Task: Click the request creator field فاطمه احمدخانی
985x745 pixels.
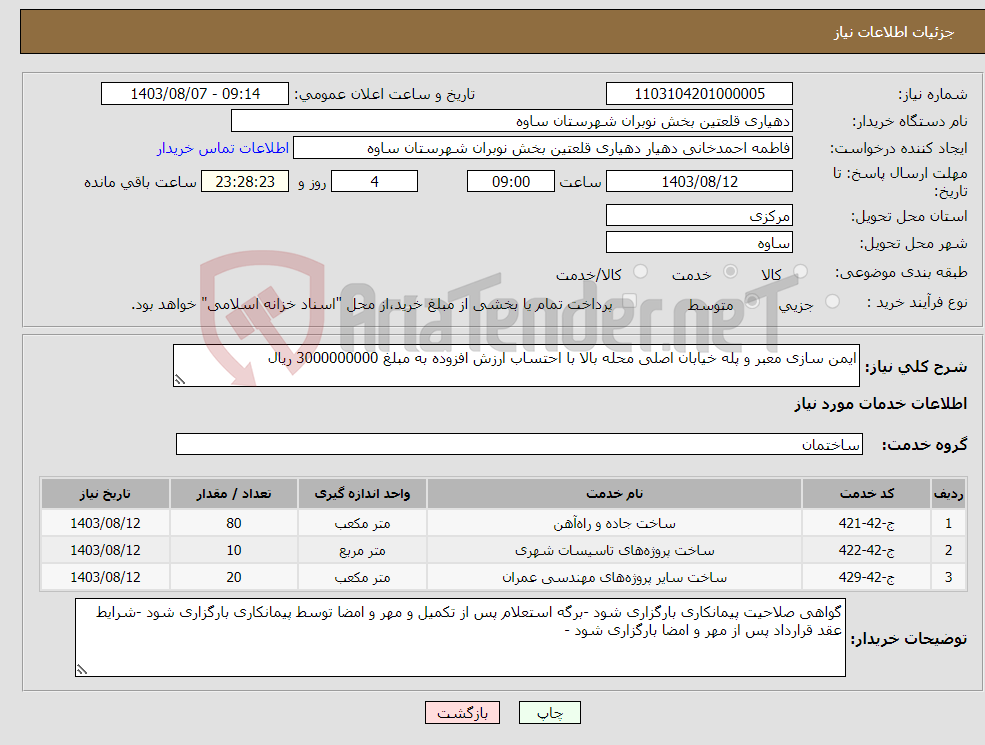Action: [543, 148]
